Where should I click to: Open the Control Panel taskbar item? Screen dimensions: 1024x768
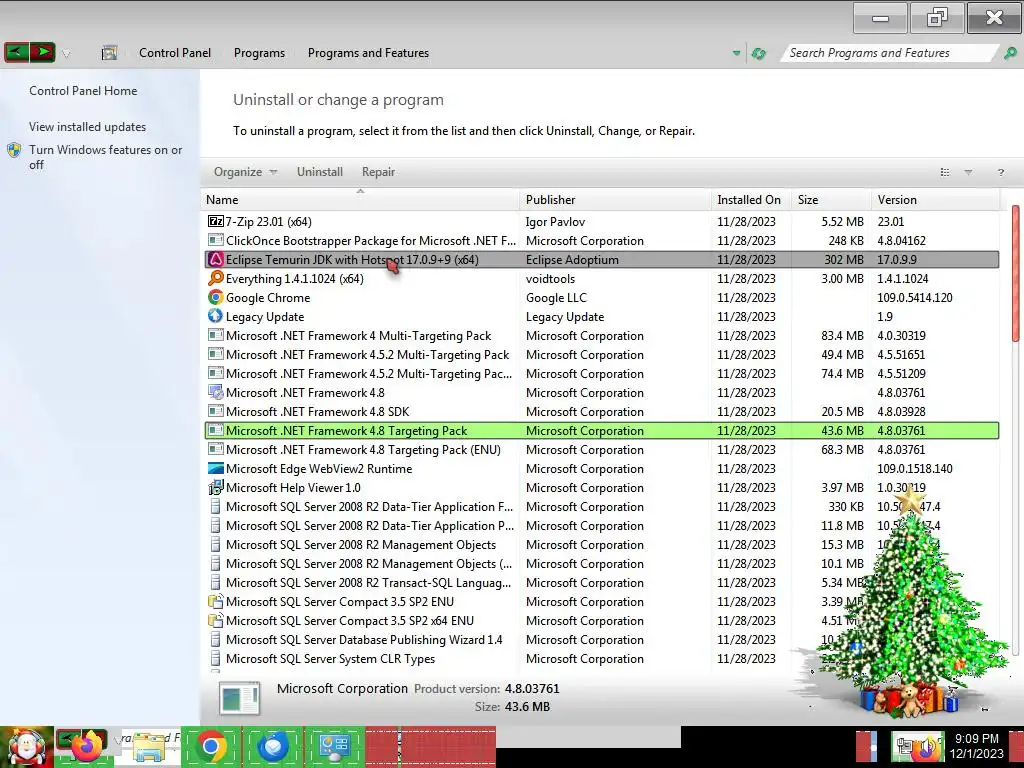(x=334, y=746)
